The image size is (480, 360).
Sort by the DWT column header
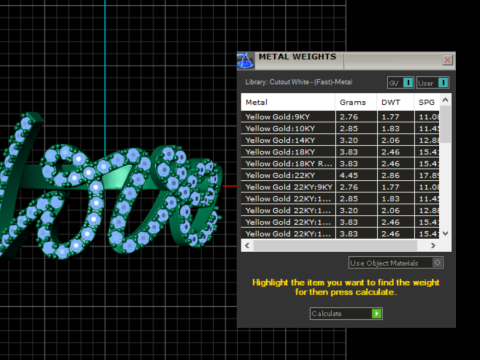[x=395, y=102]
